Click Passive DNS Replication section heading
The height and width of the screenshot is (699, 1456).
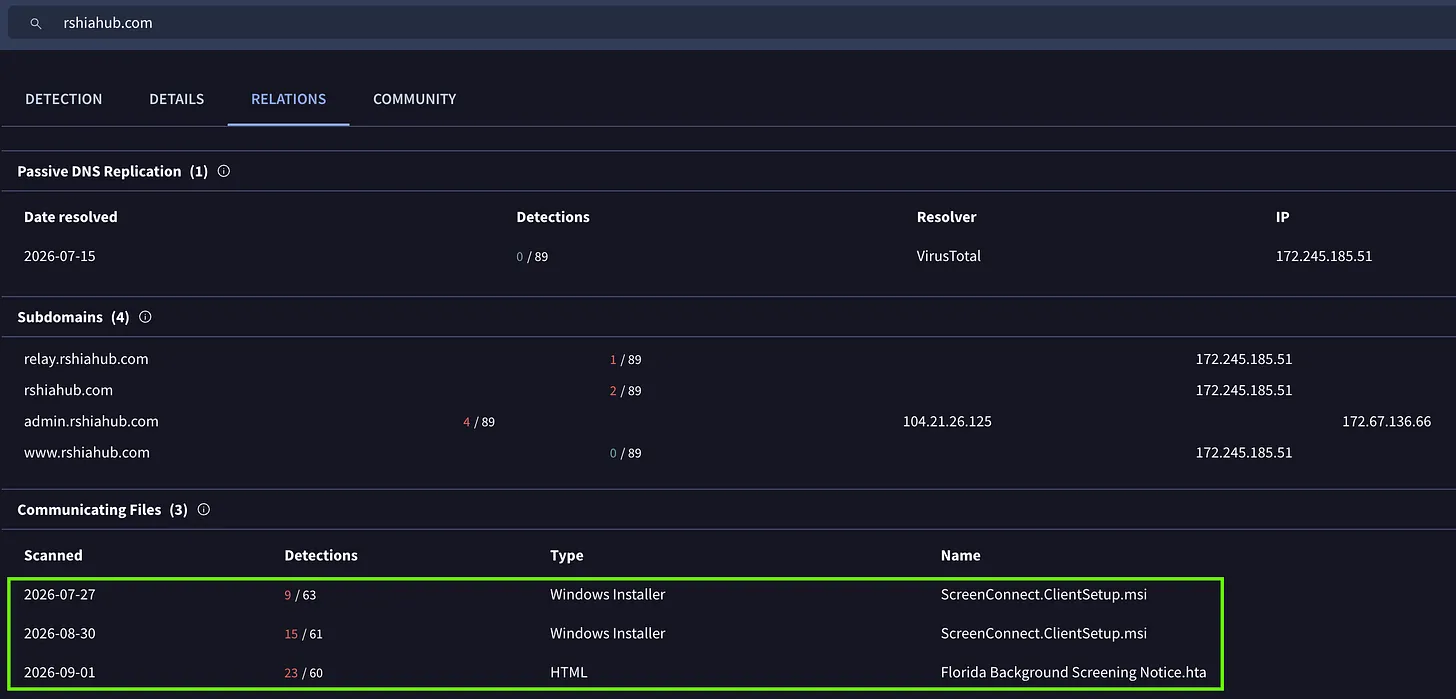click(x=113, y=171)
